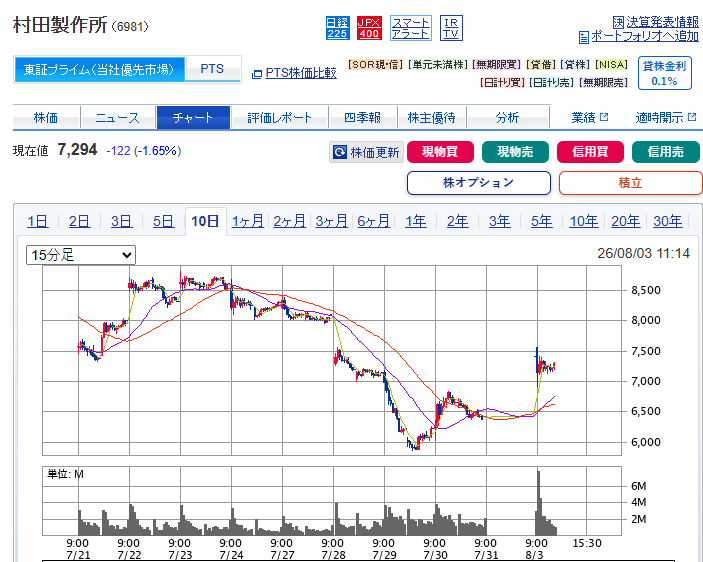Select 10年 chart period
This screenshot has width=703, height=562.
click(584, 221)
